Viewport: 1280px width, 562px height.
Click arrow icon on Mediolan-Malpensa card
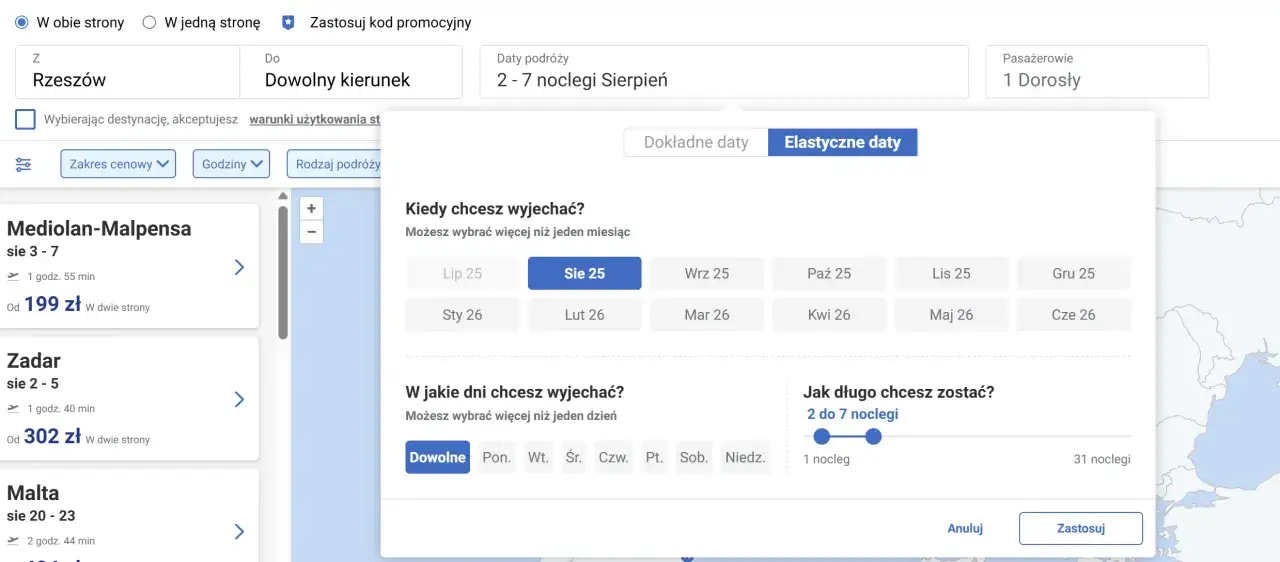tap(239, 267)
